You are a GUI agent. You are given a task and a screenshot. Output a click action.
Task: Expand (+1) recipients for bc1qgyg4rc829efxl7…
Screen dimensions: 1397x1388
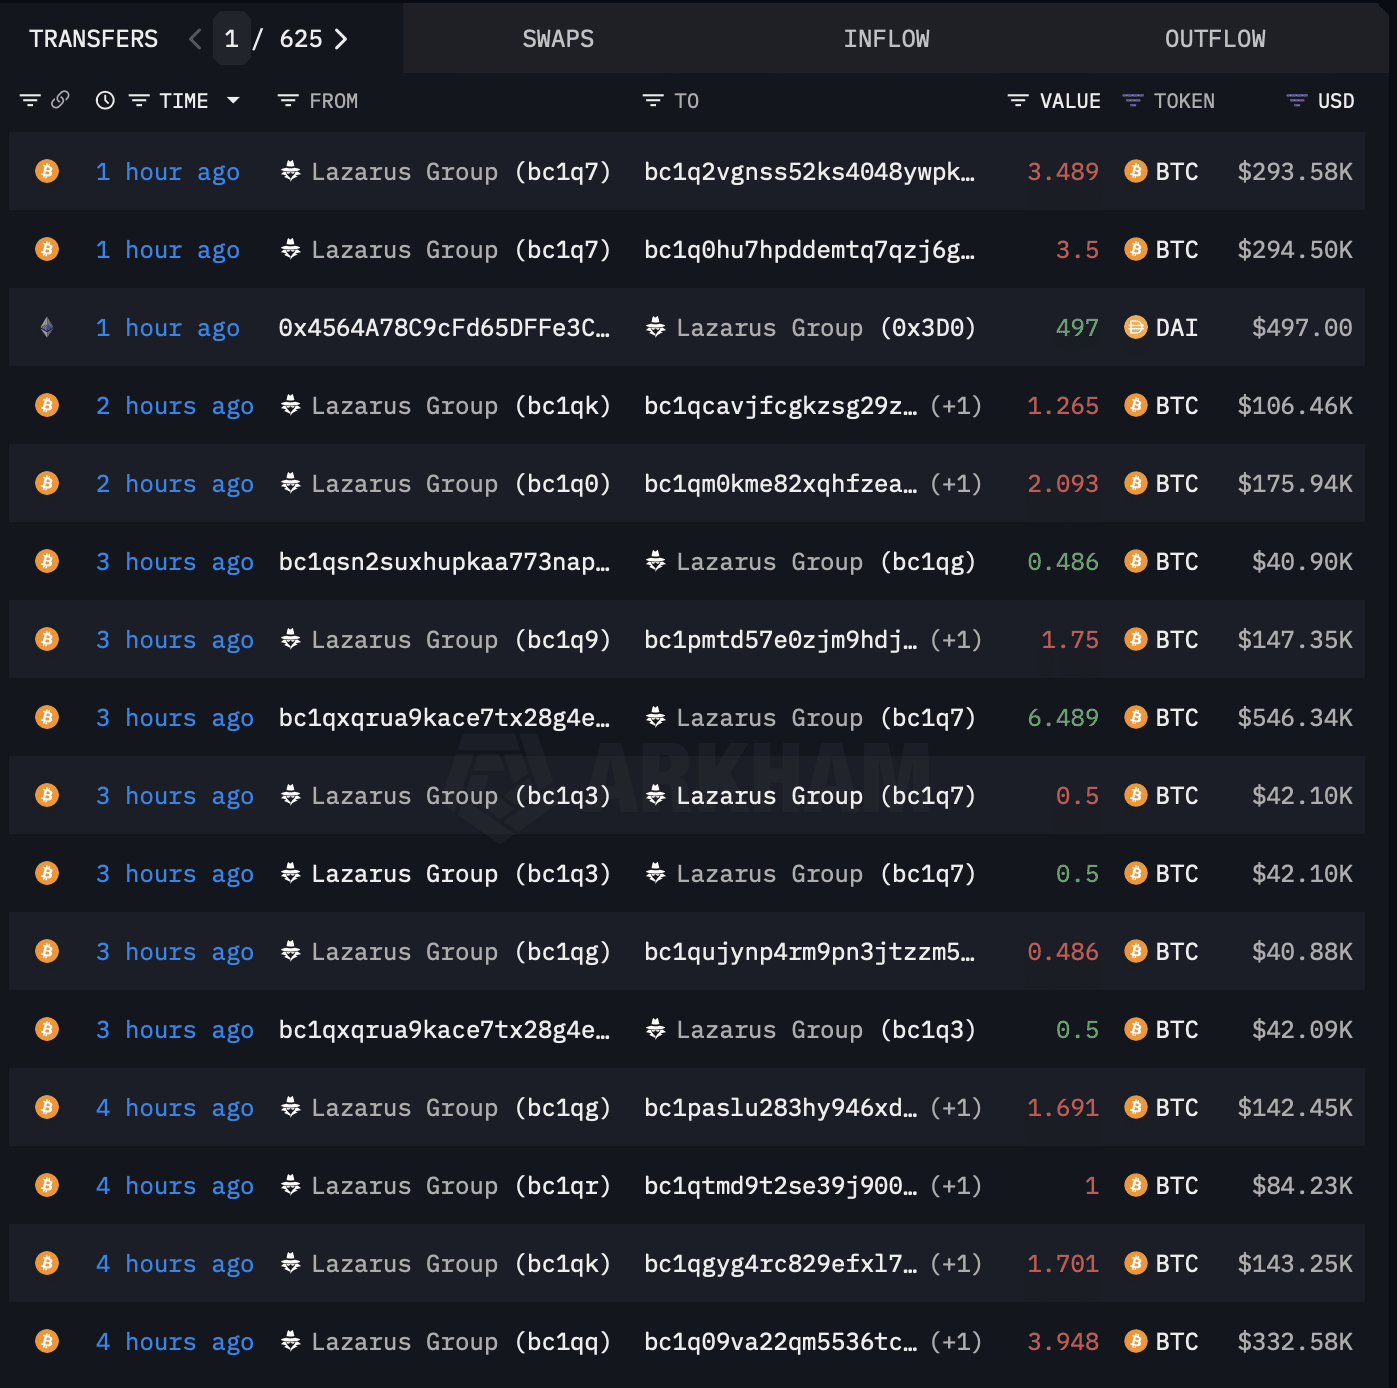click(x=955, y=1264)
